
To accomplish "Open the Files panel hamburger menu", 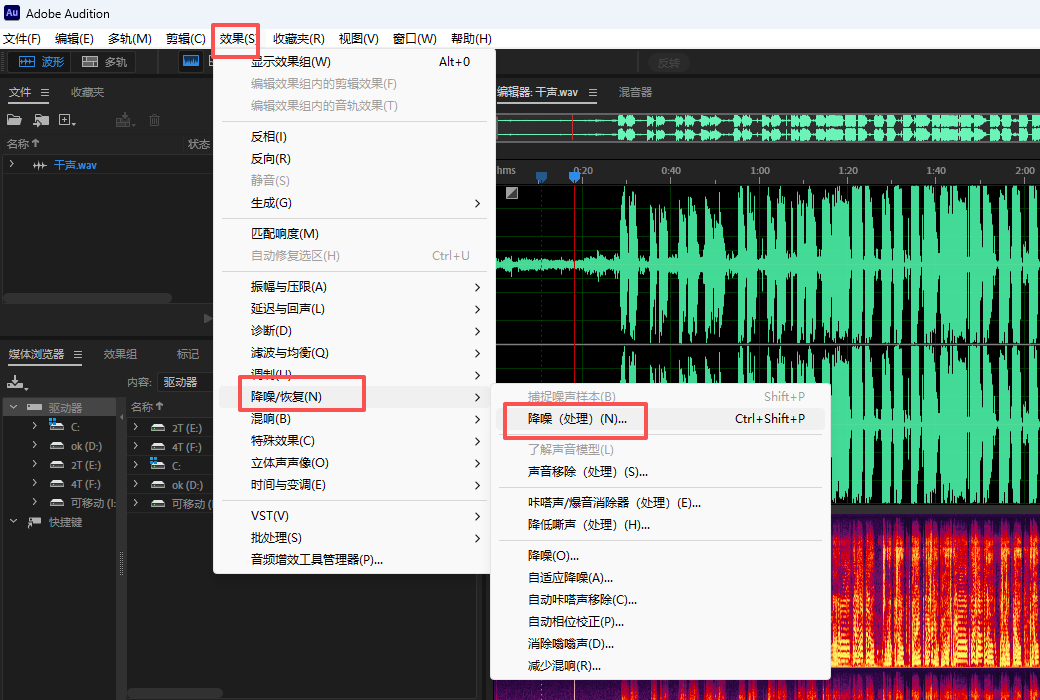I will [43, 92].
